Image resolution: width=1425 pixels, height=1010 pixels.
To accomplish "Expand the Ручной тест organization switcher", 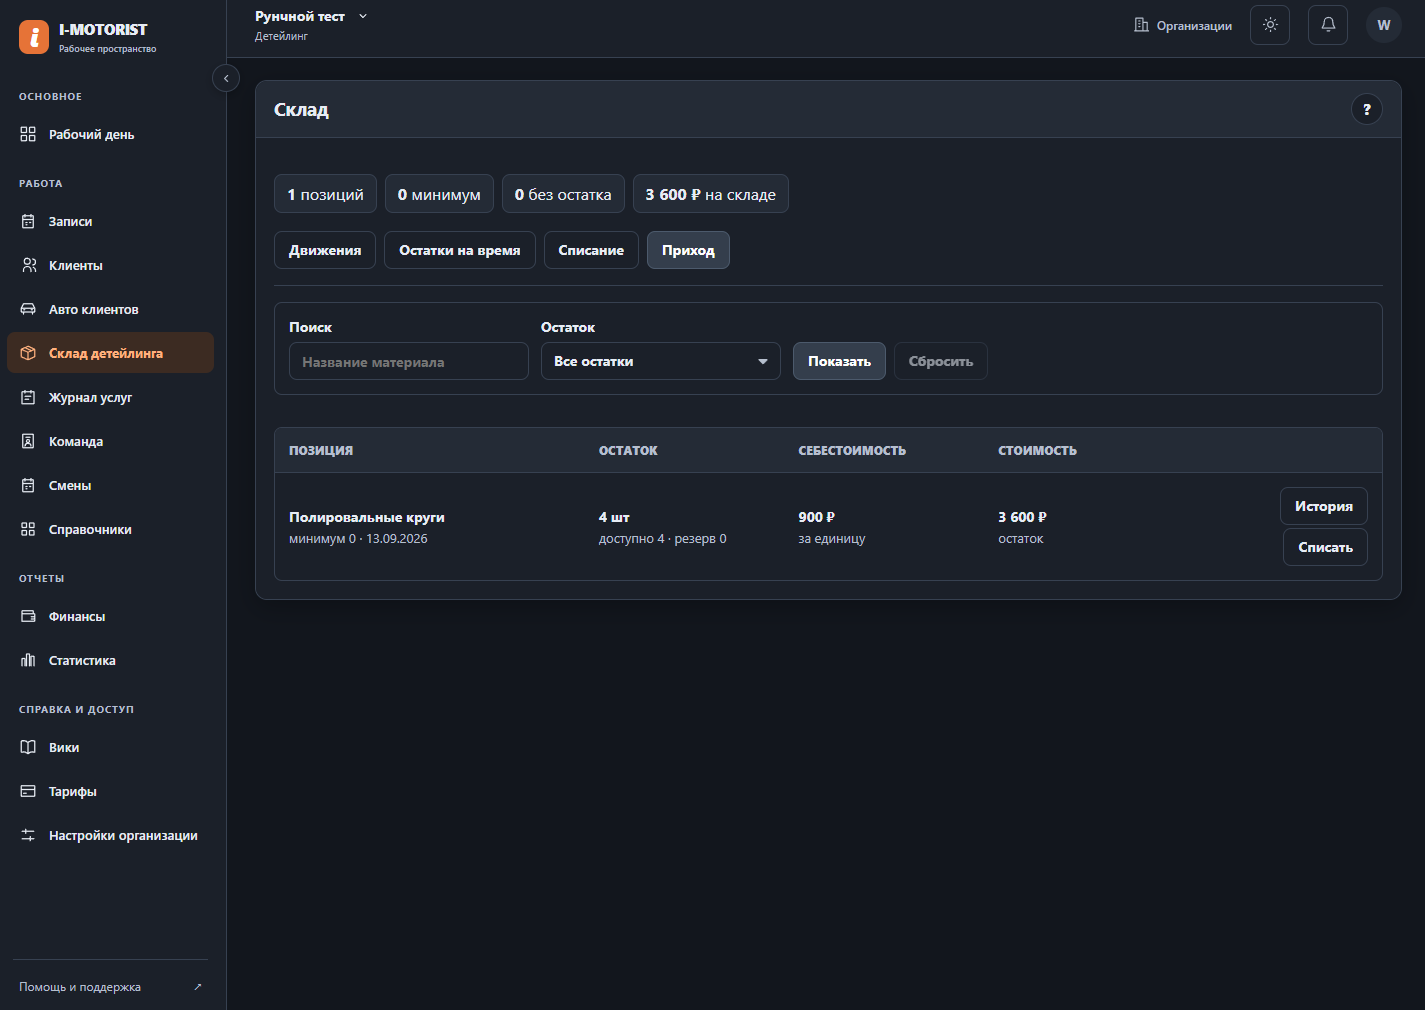I will click(311, 17).
